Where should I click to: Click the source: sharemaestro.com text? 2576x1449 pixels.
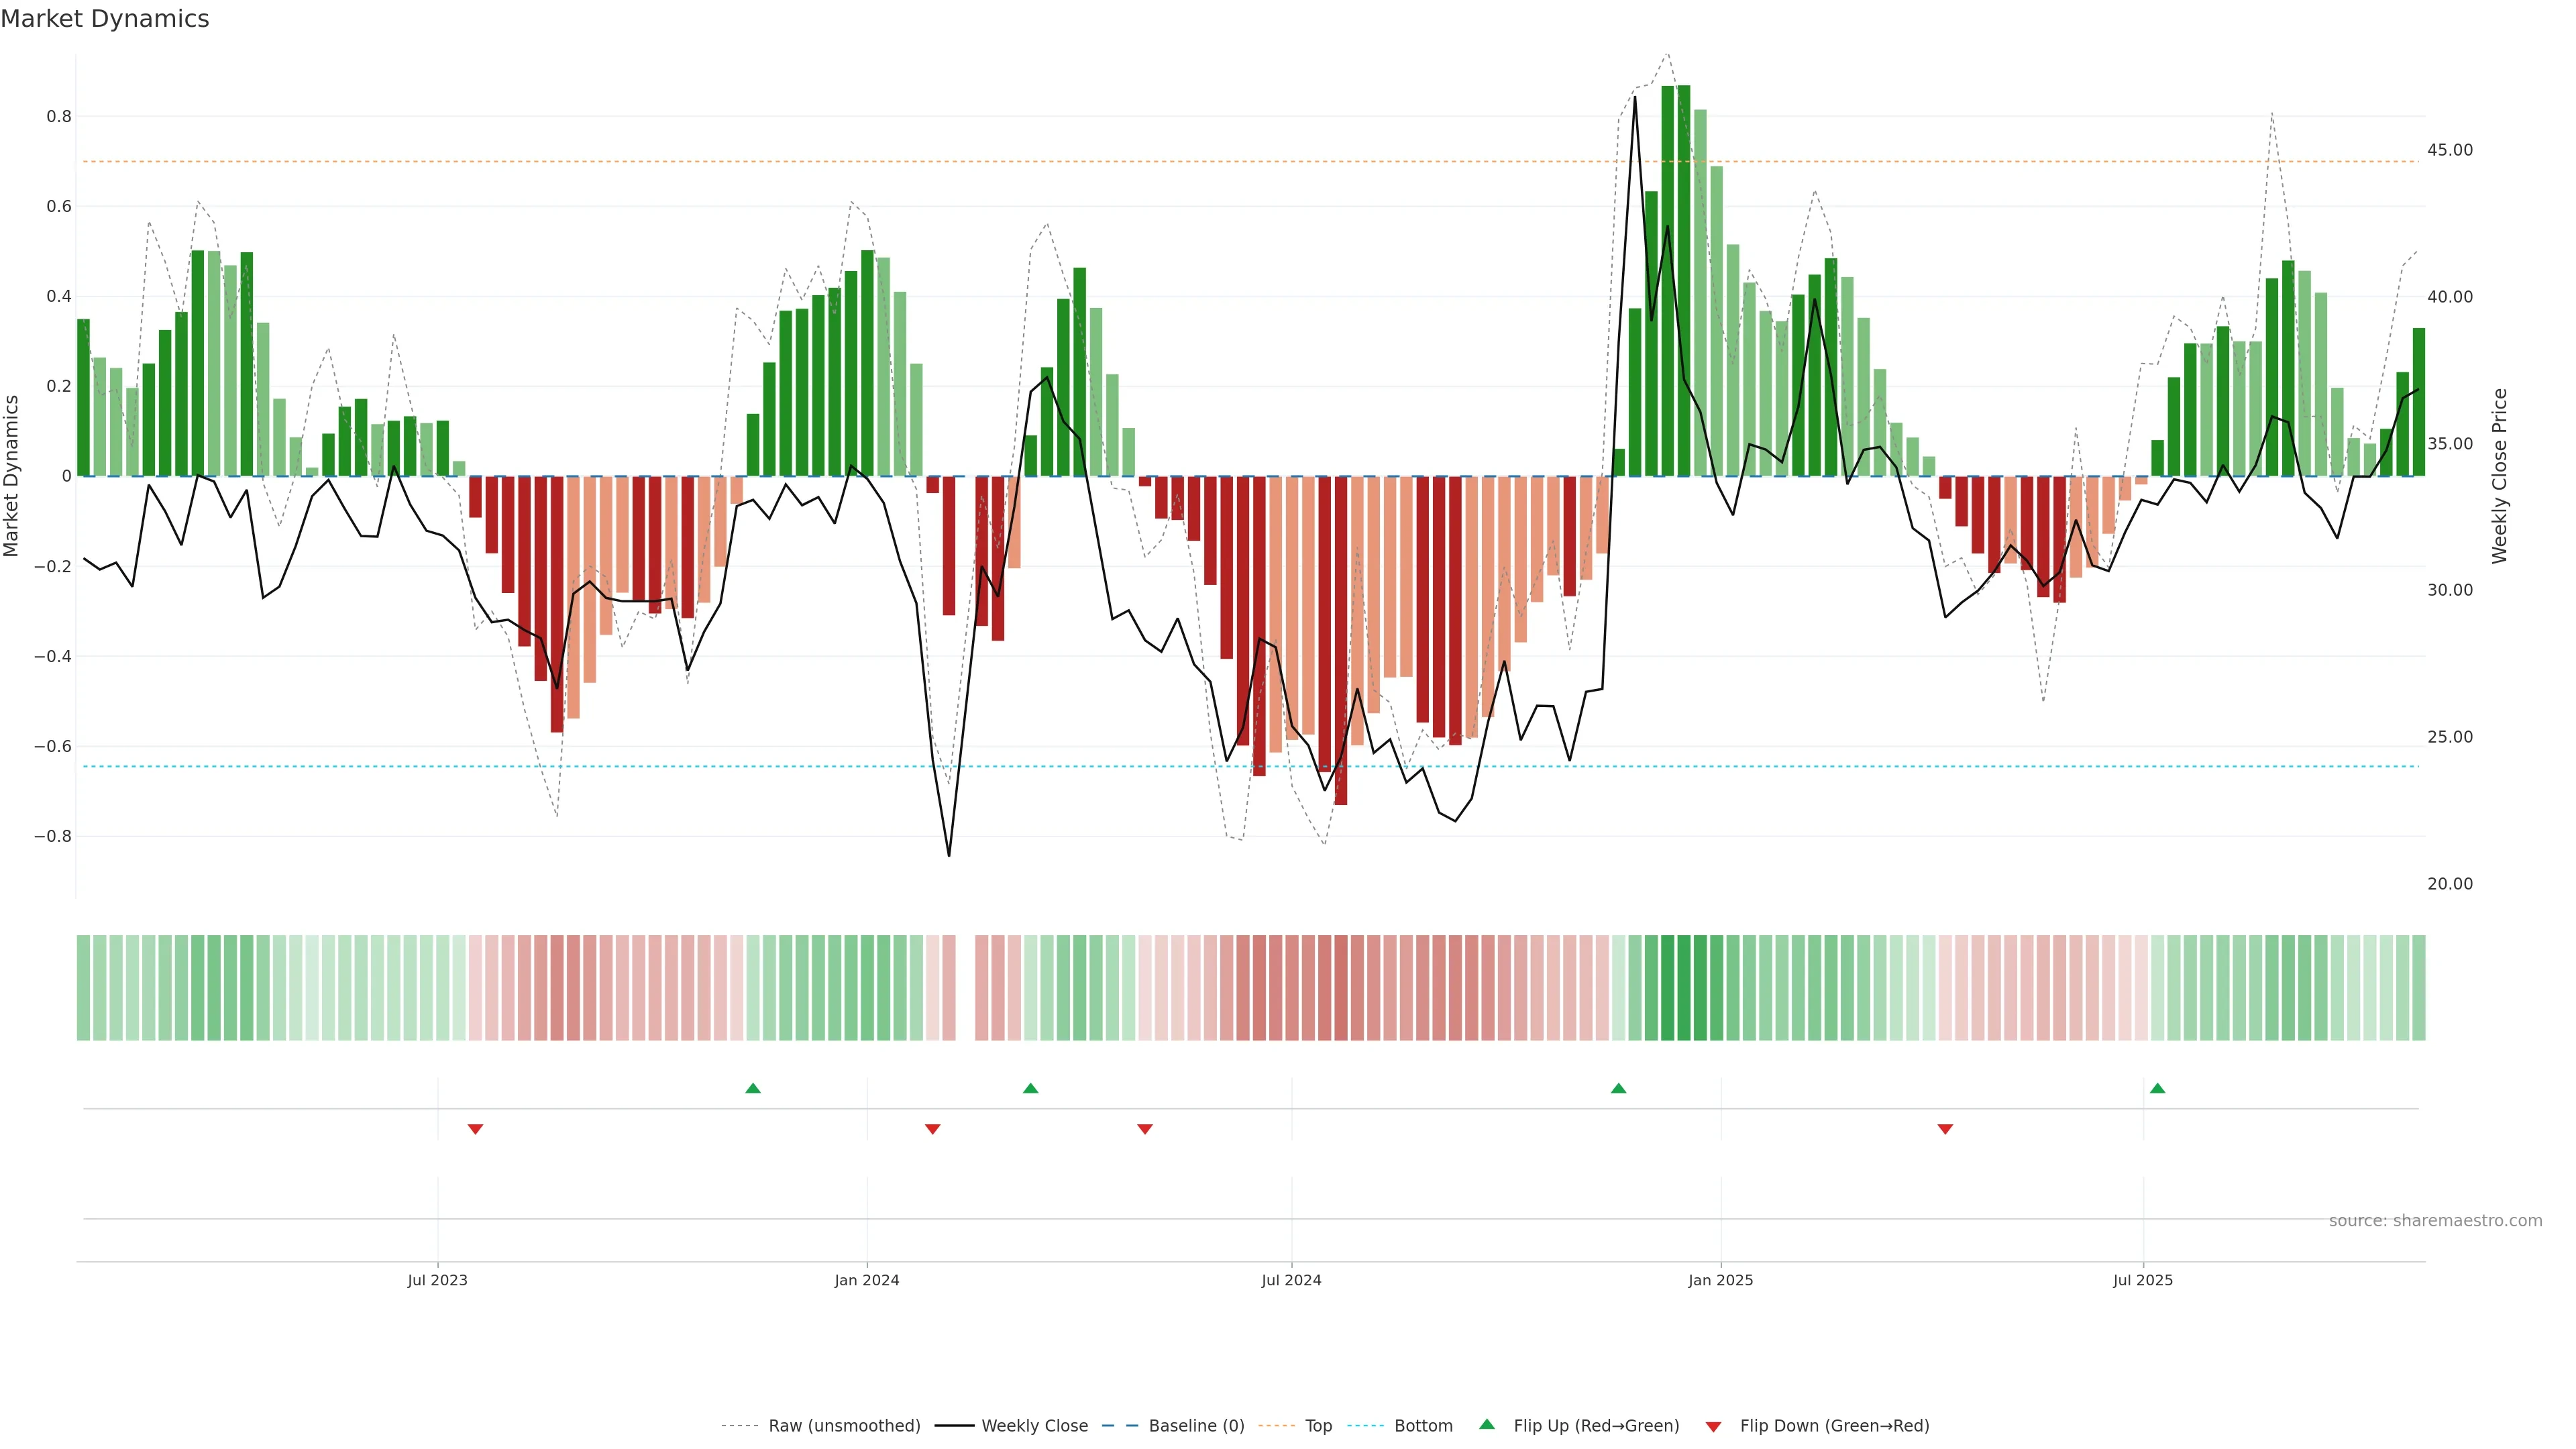pos(2435,1220)
